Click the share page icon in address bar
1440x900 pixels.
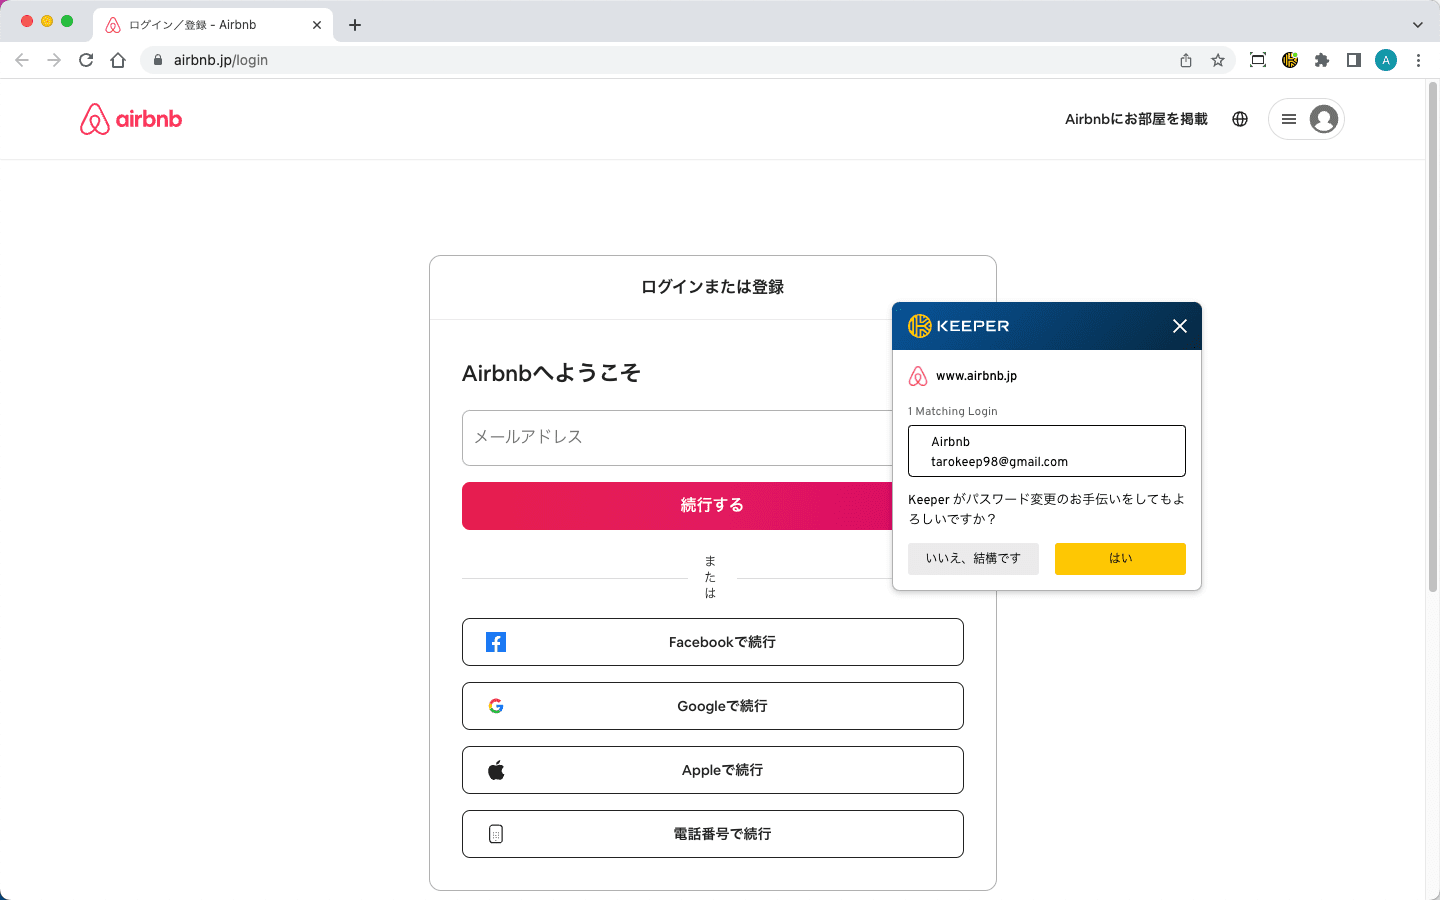pyautogui.click(x=1186, y=60)
